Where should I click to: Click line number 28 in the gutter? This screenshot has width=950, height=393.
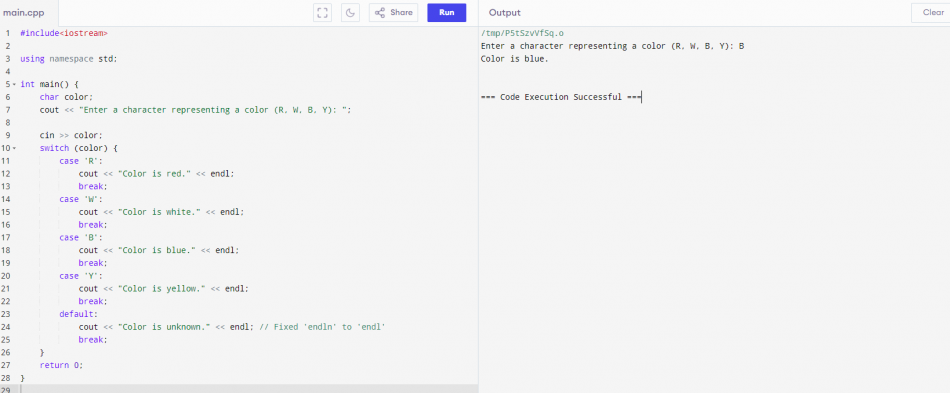click(5, 378)
